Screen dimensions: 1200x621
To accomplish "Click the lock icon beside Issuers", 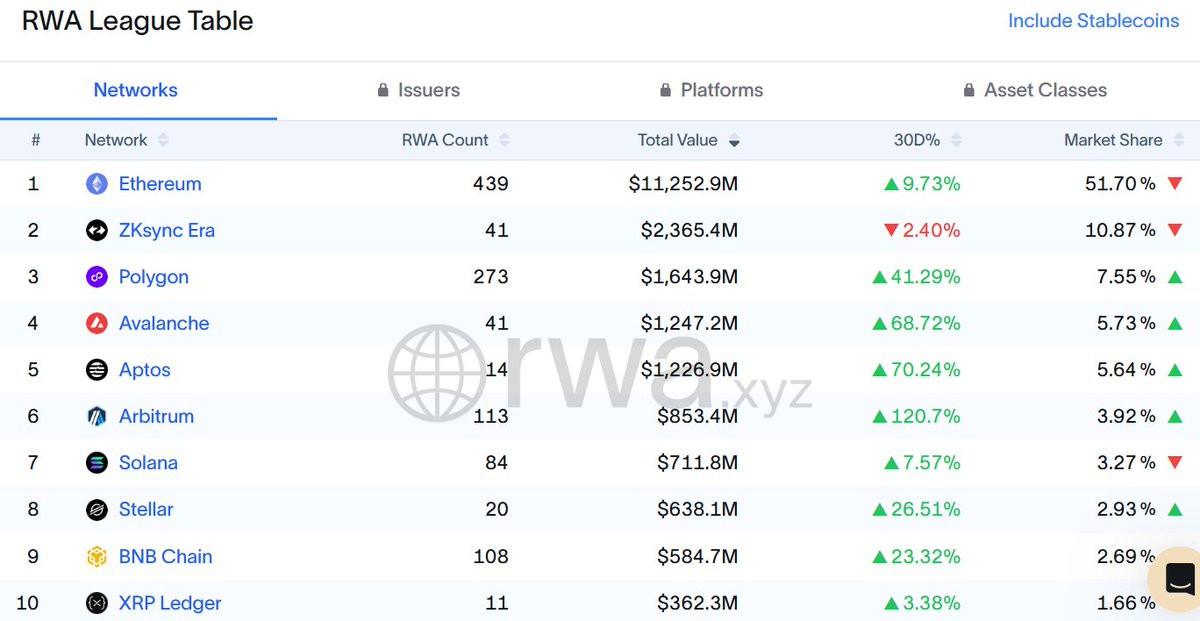I will (x=383, y=90).
